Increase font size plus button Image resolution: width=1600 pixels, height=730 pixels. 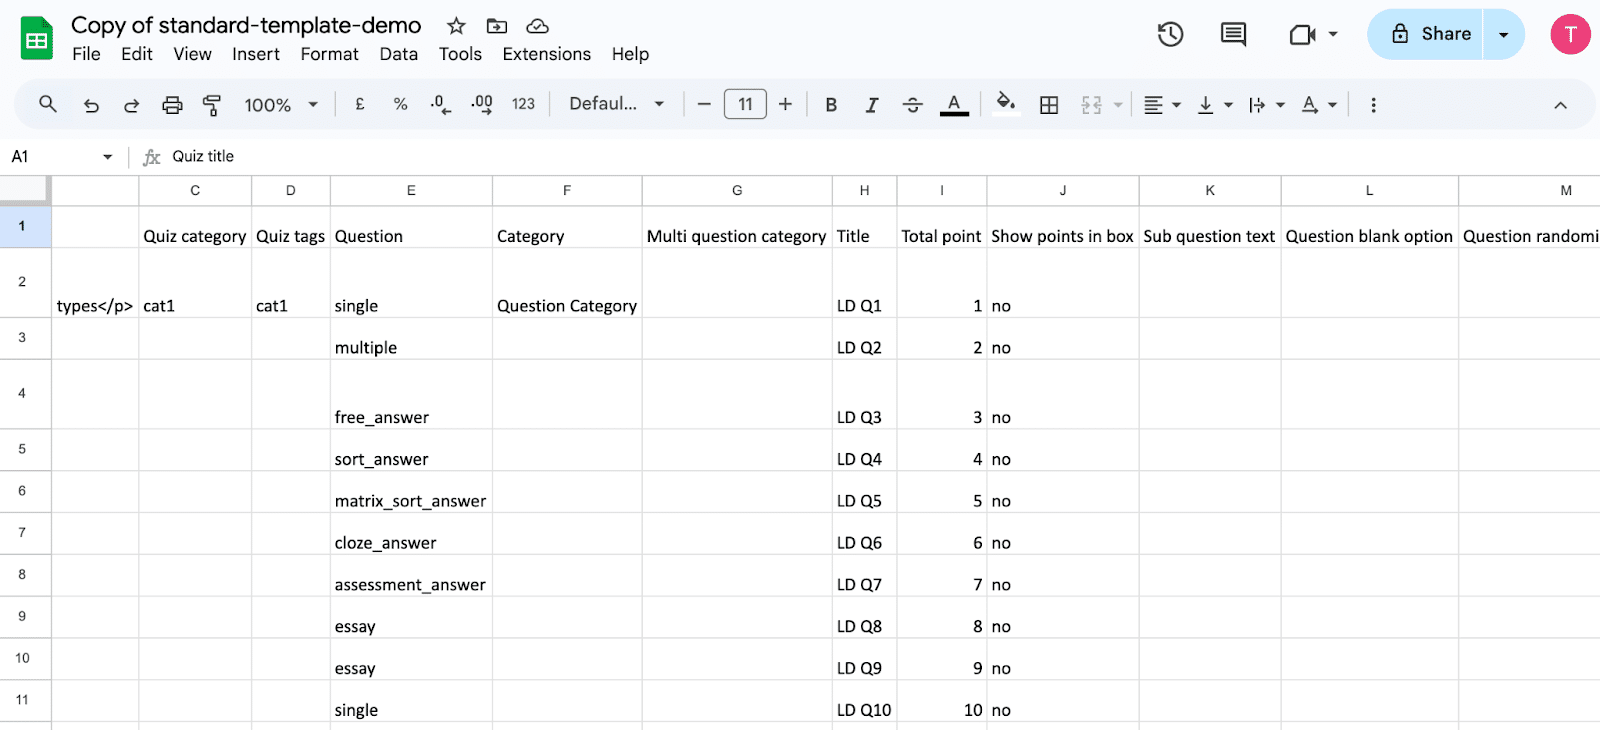(785, 104)
